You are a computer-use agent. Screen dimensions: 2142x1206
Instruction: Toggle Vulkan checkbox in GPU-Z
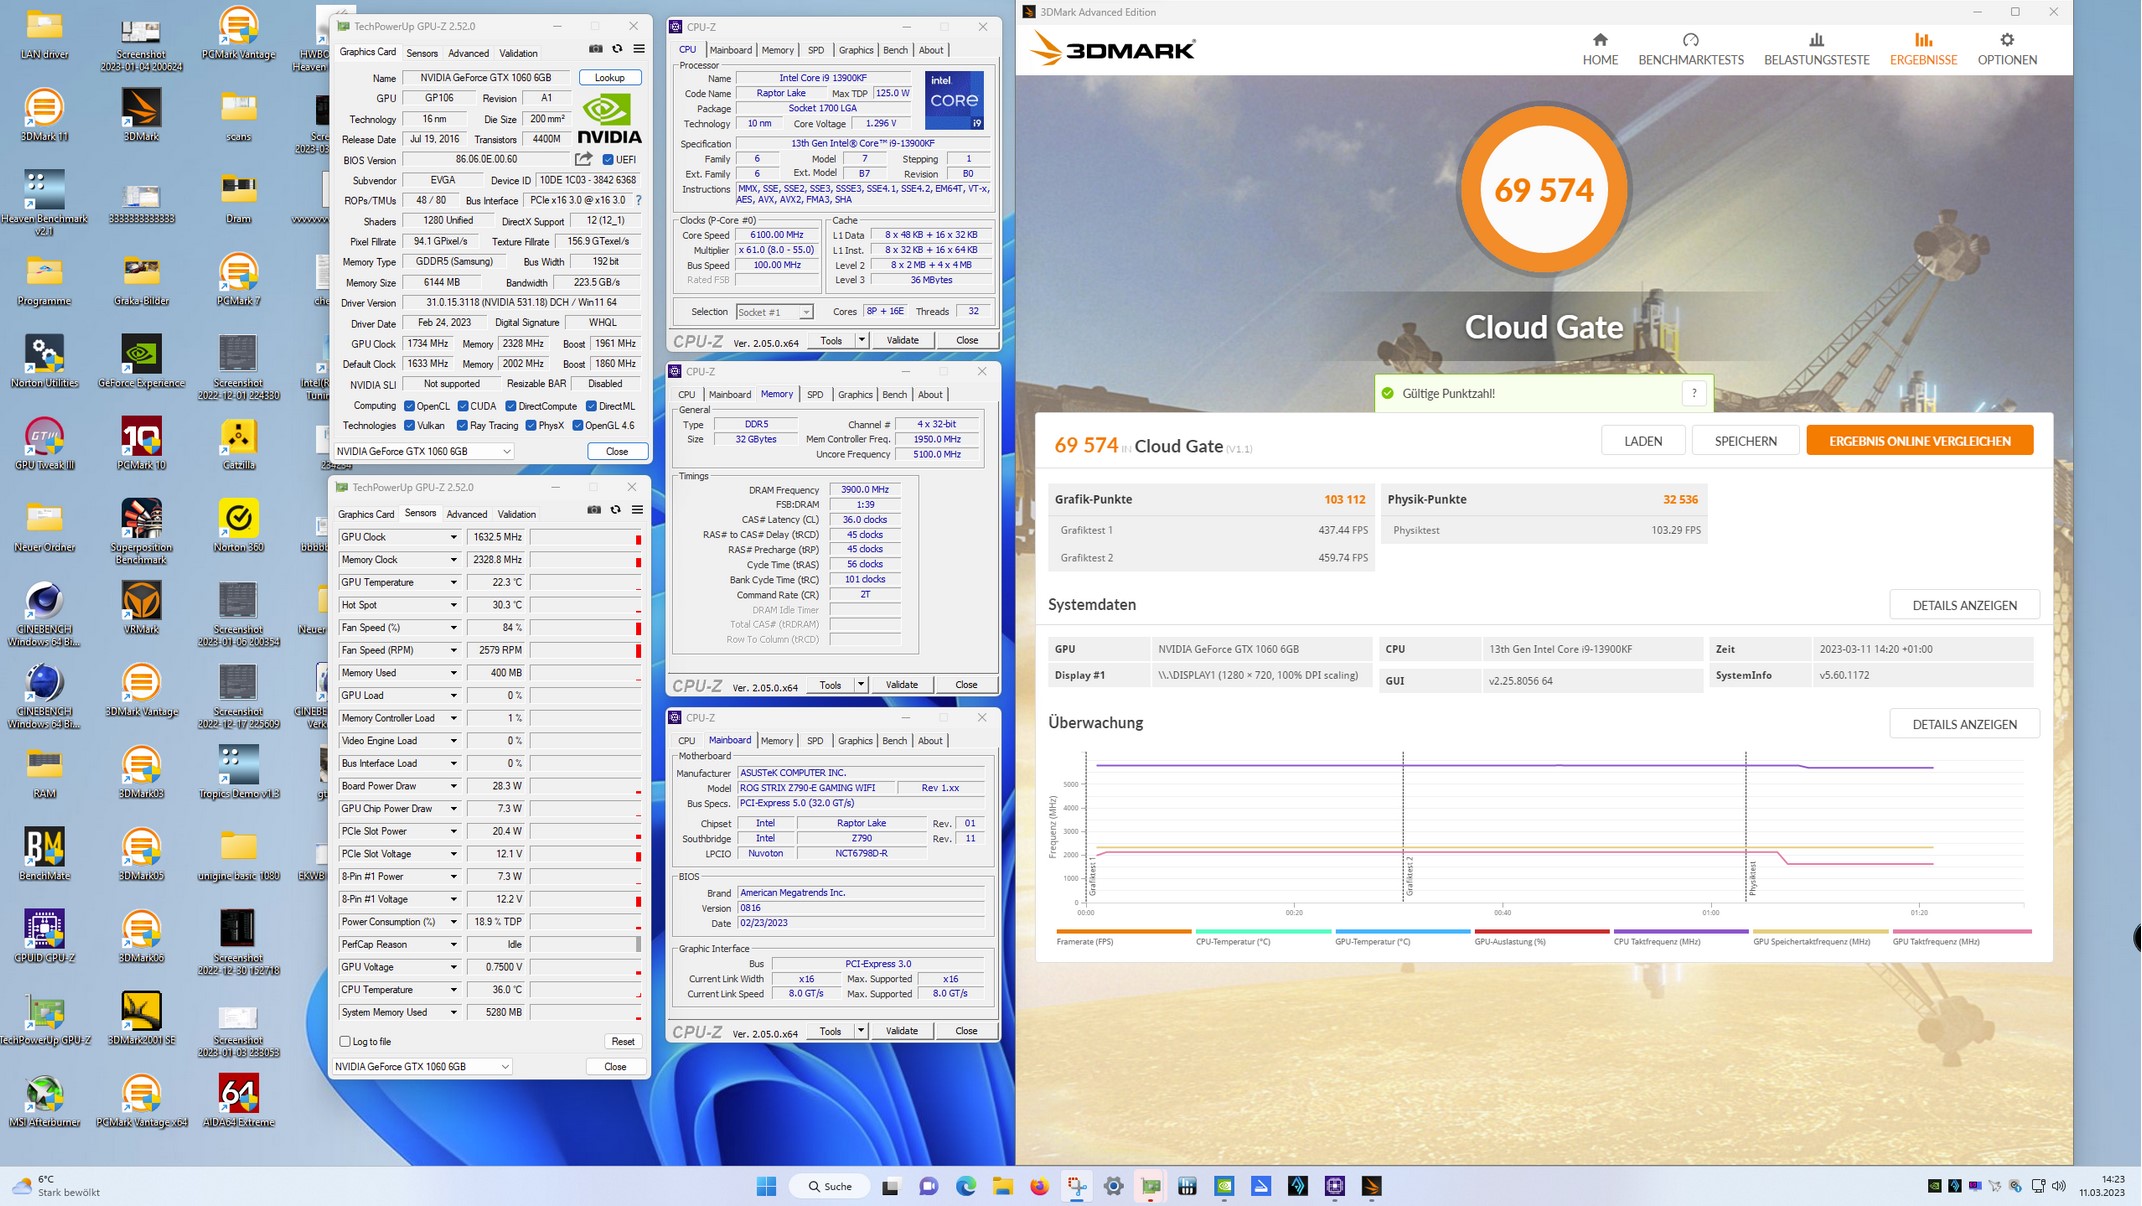point(409,425)
